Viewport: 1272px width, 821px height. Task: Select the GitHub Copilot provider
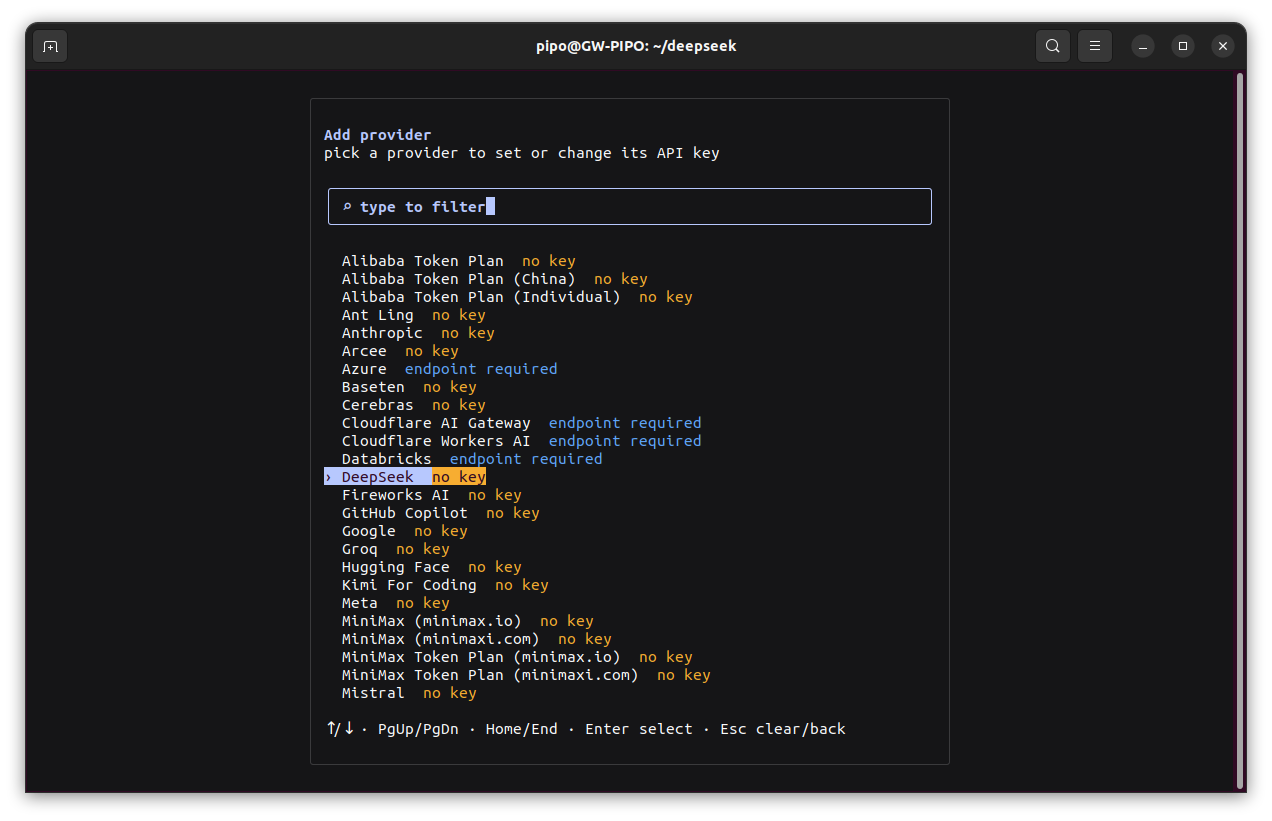coord(440,513)
